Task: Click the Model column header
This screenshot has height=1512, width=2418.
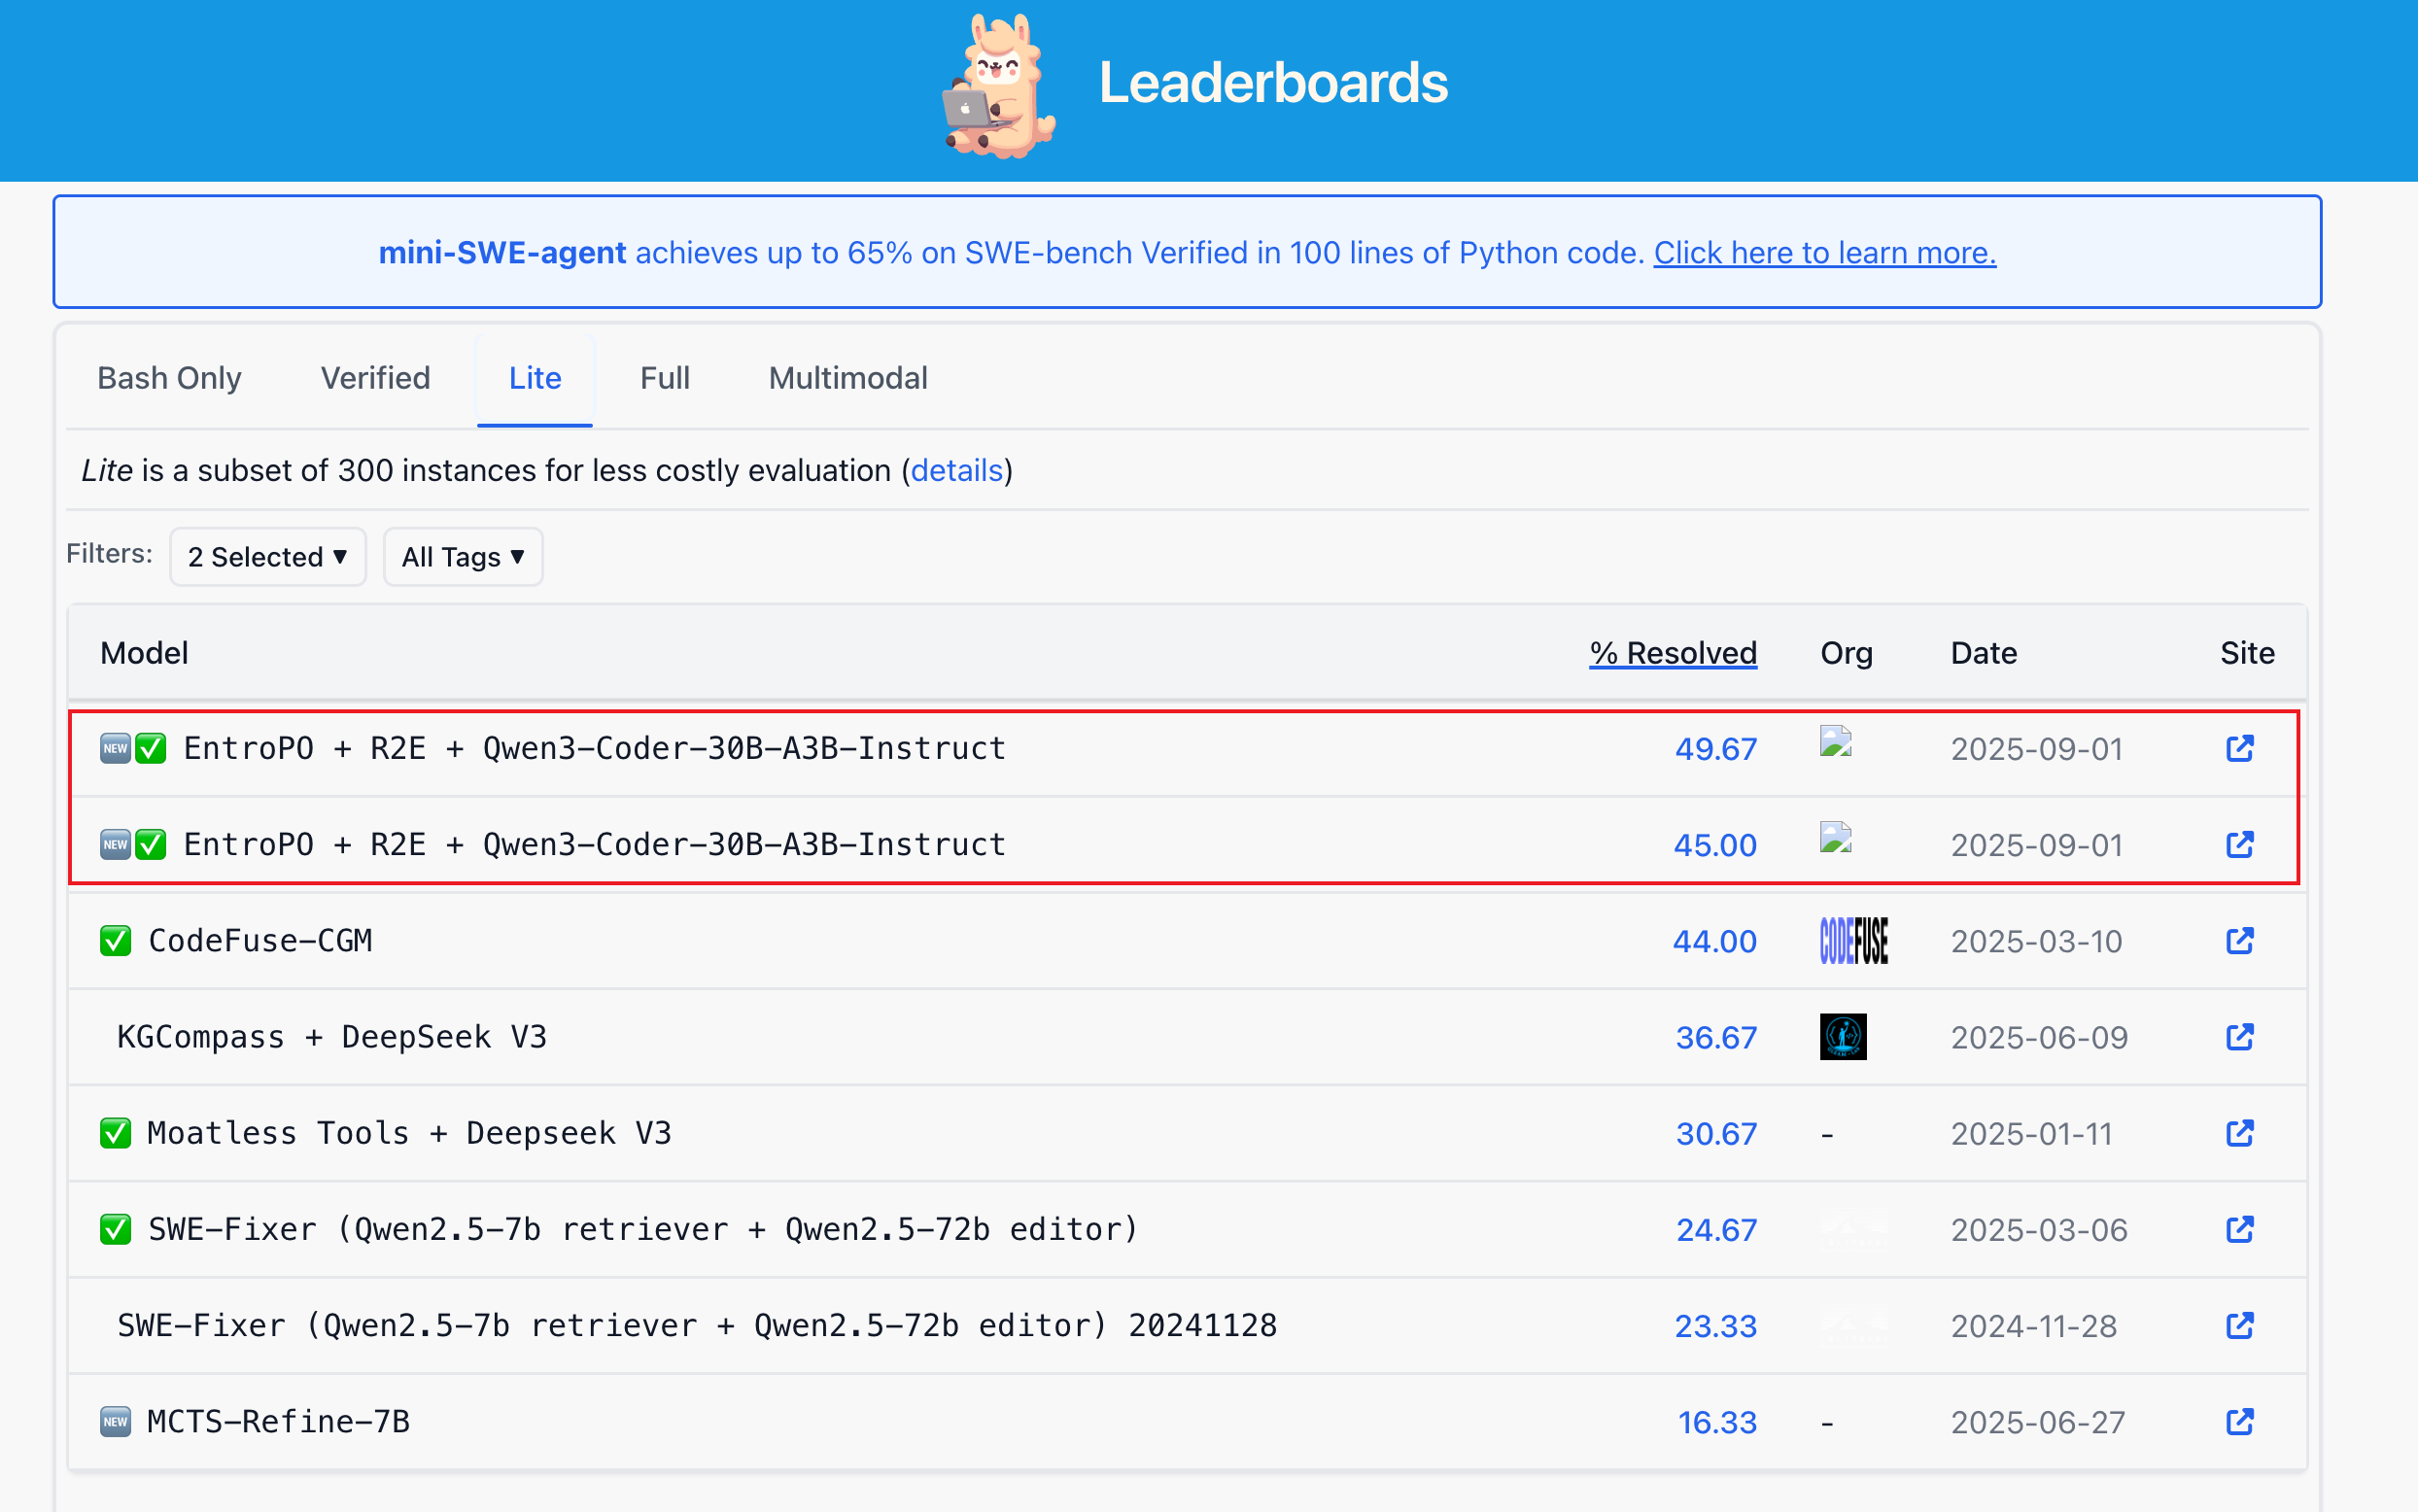Action: [144, 653]
